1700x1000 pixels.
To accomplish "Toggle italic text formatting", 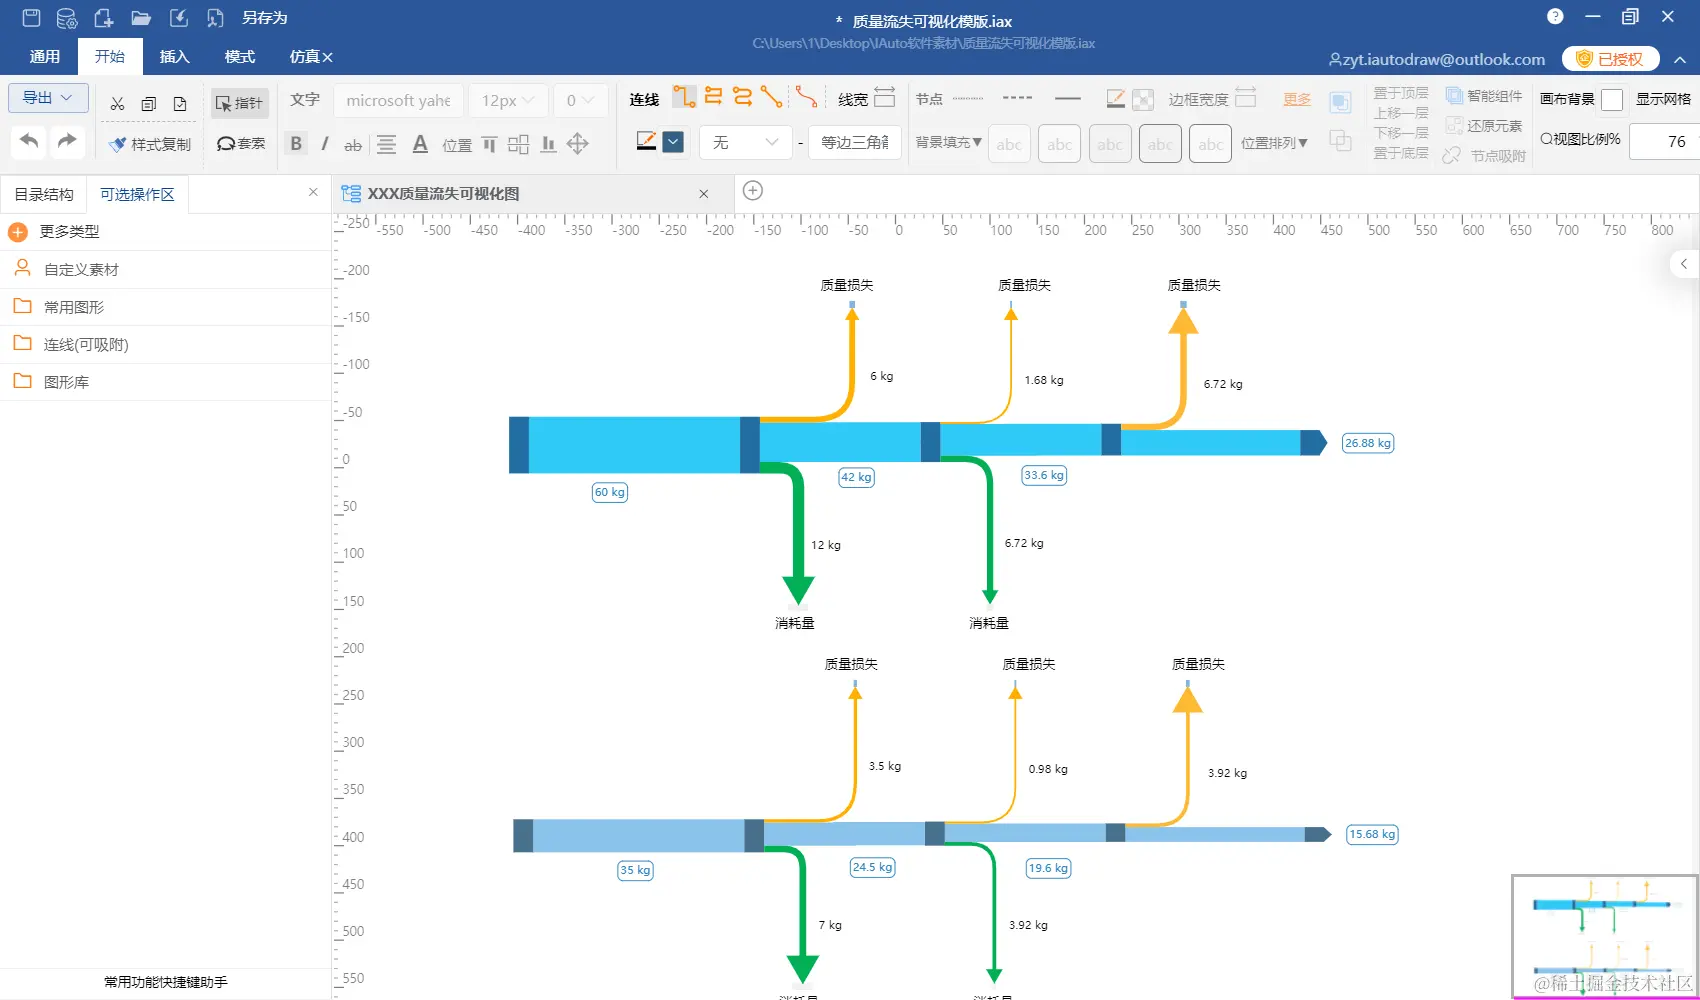I will (324, 144).
